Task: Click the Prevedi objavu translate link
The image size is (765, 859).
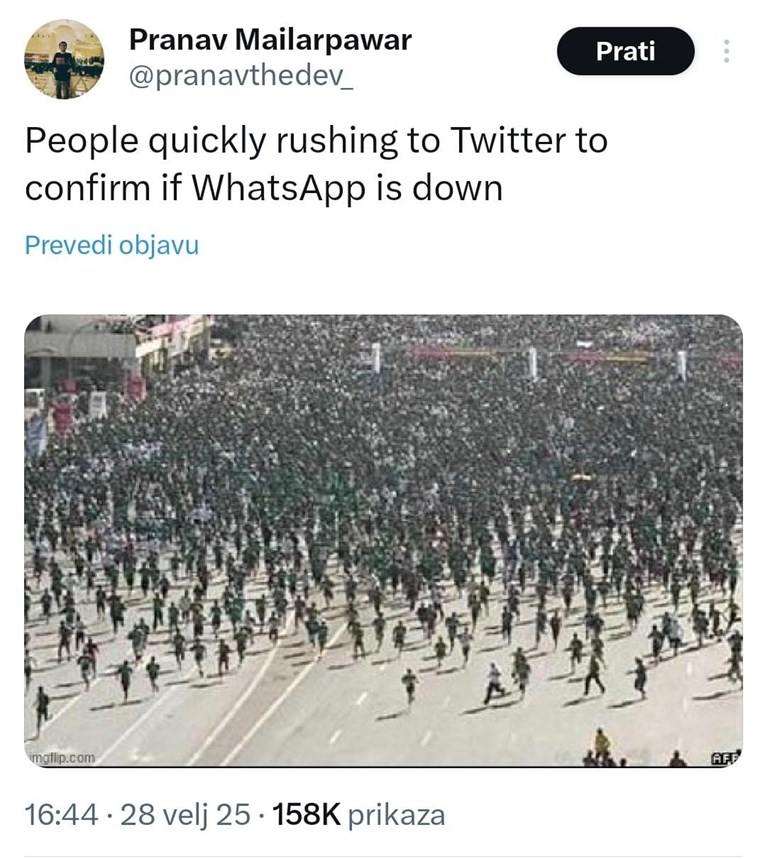Action: [x=111, y=245]
